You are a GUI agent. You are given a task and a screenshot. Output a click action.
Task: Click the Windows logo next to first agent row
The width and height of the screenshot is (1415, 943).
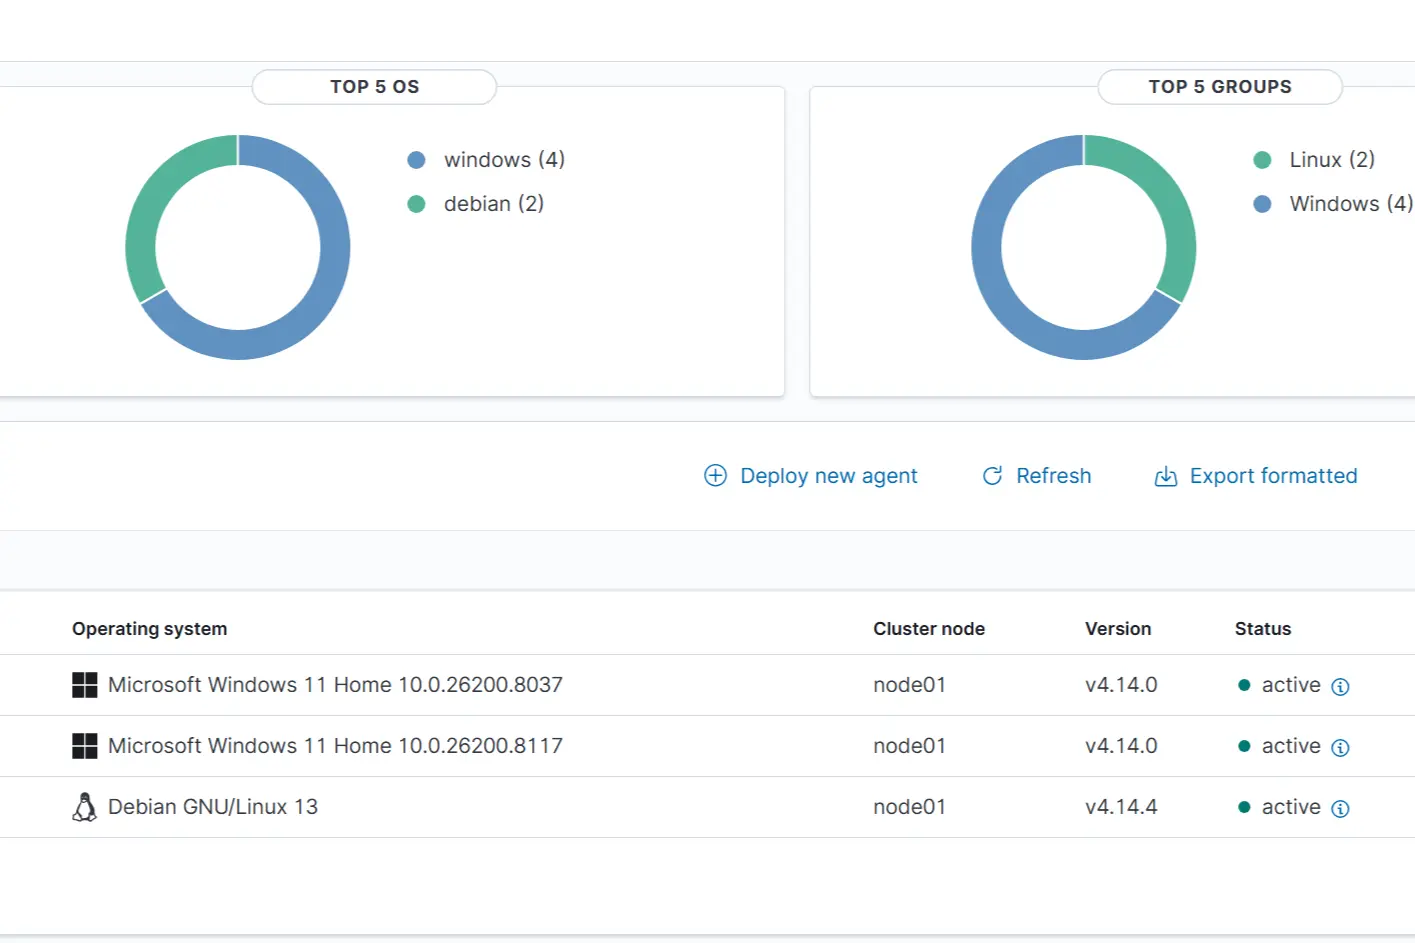[84, 685]
